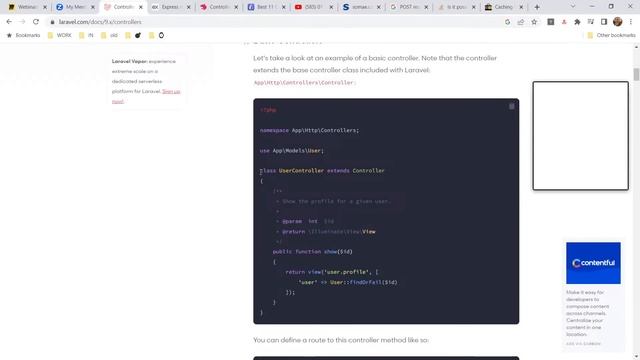Expand the WORK bookmark folder
The width and height of the screenshot is (640, 360).
(60, 36)
